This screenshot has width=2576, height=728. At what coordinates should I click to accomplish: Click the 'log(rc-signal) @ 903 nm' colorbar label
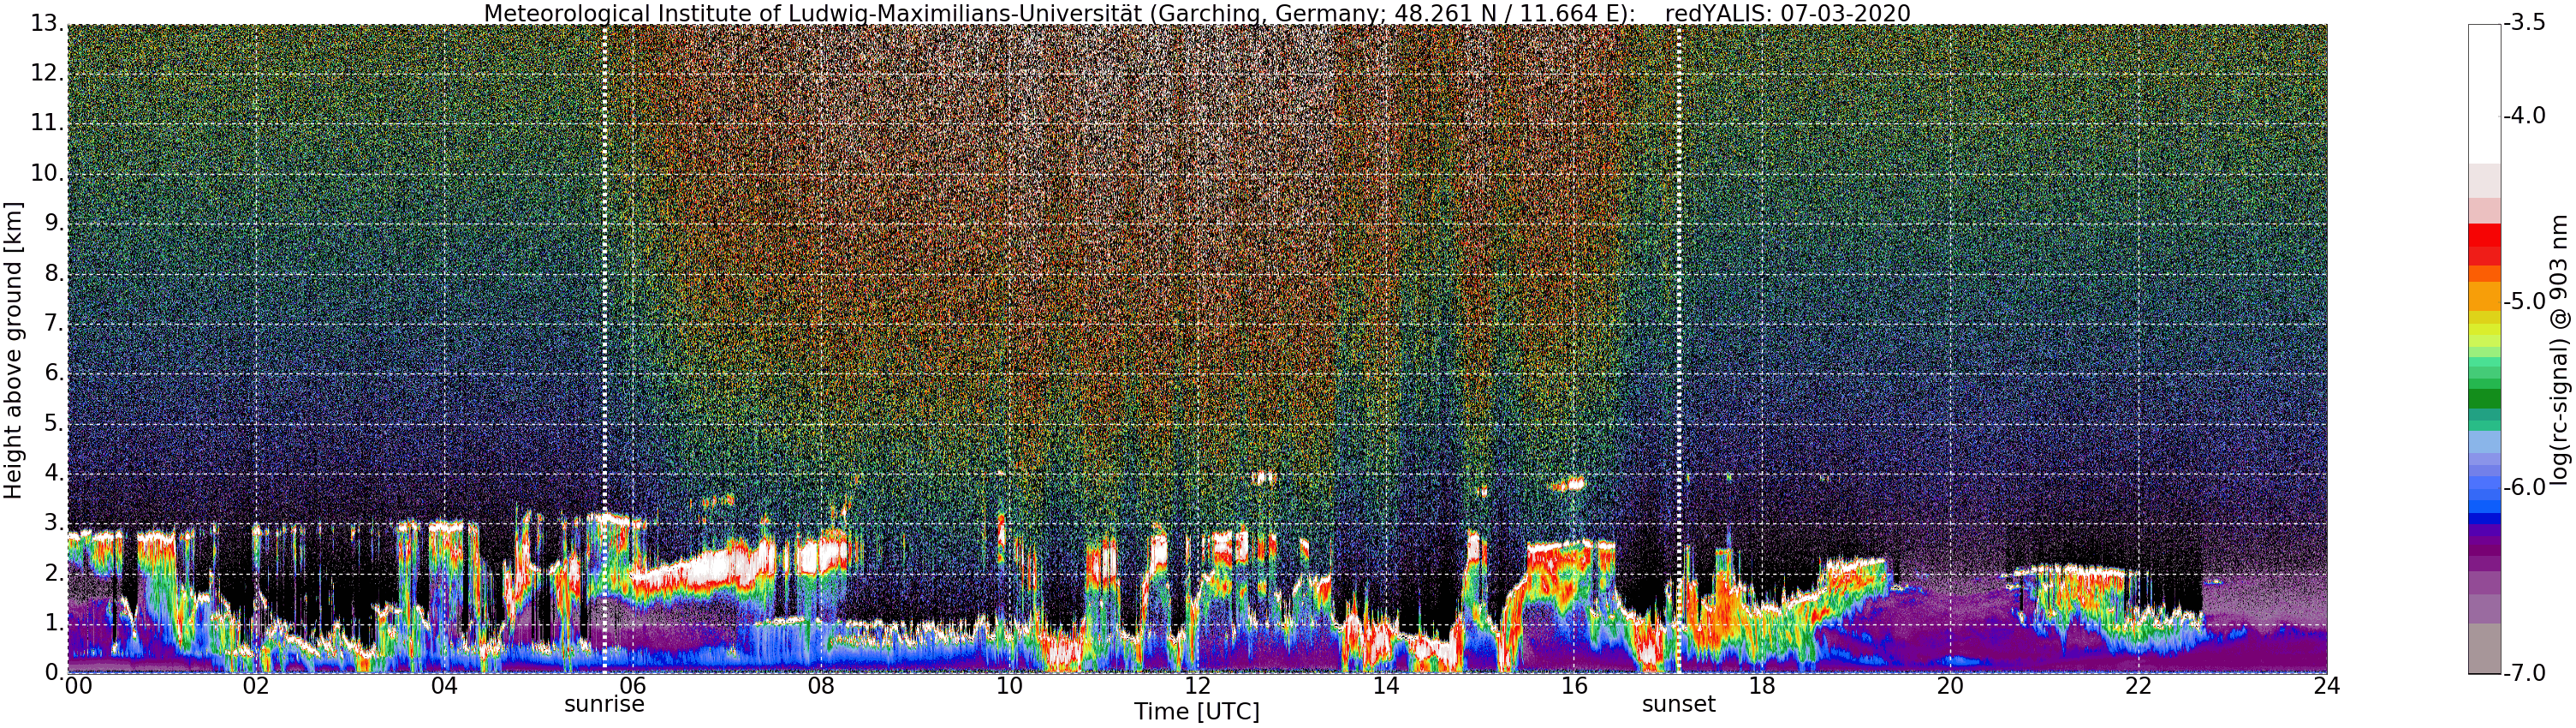(2559, 350)
